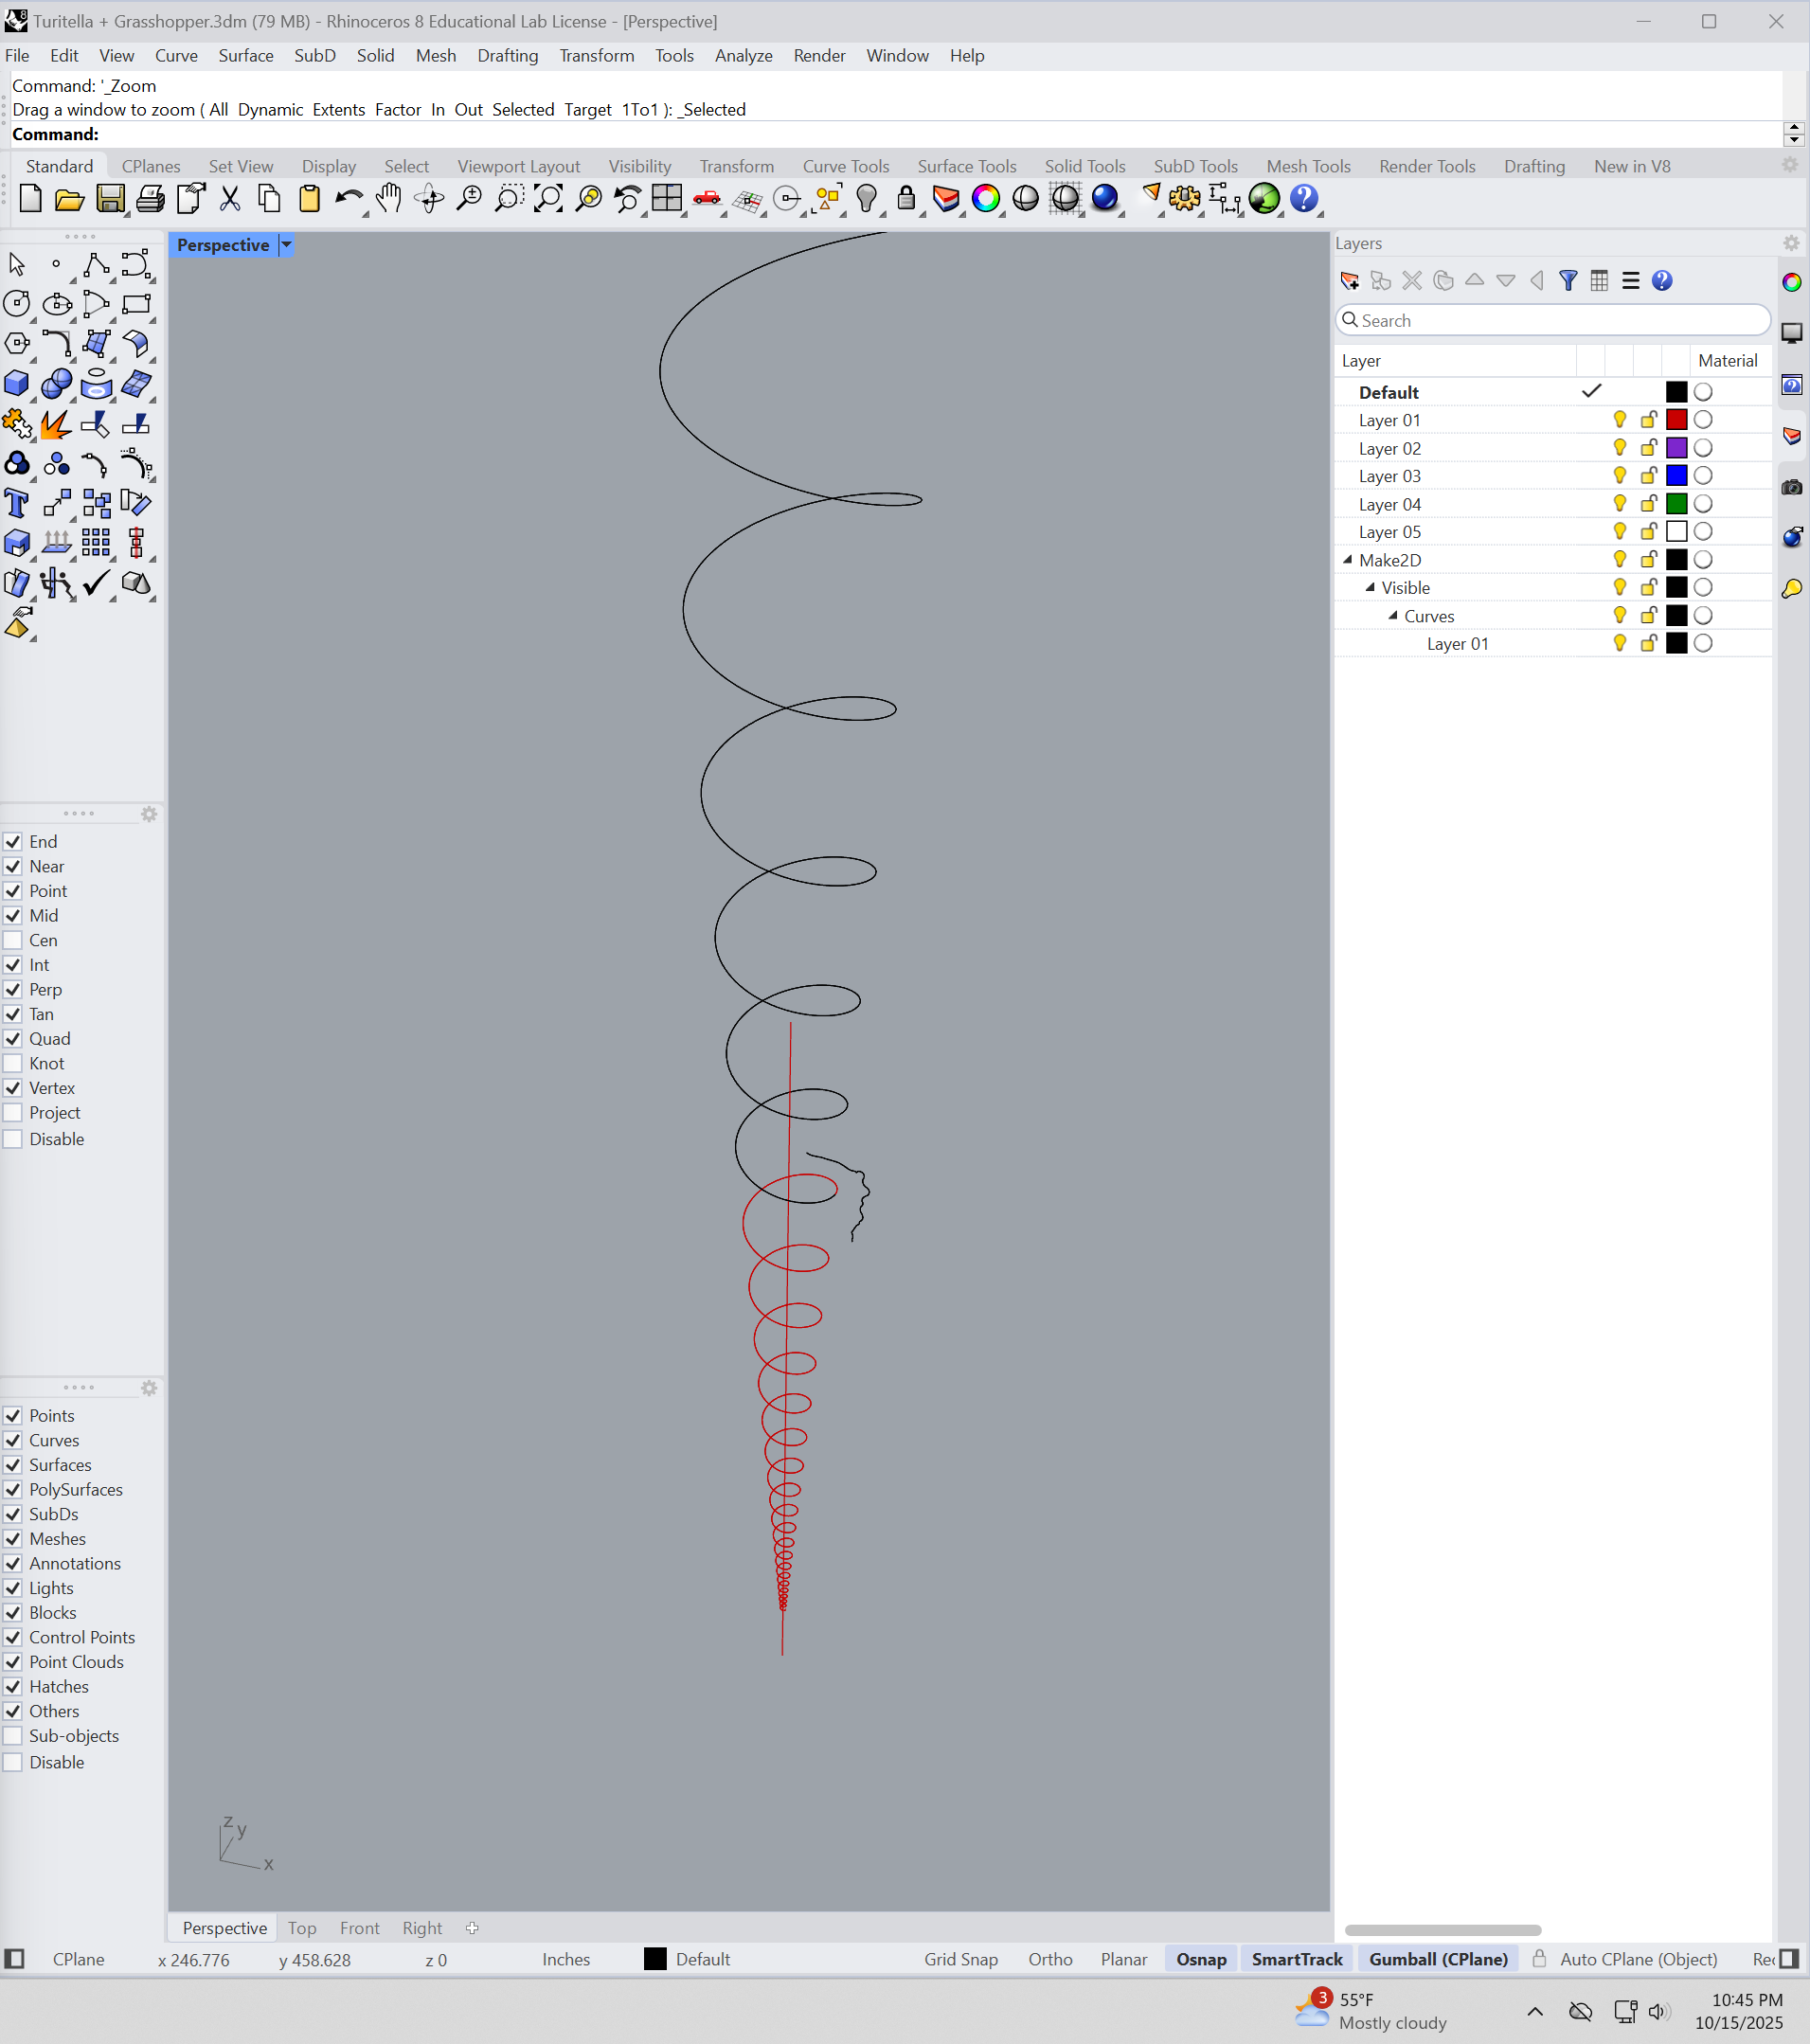The image size is (1810, 2044).
Task: Click the Top viewport tab
Action: 302,1928
